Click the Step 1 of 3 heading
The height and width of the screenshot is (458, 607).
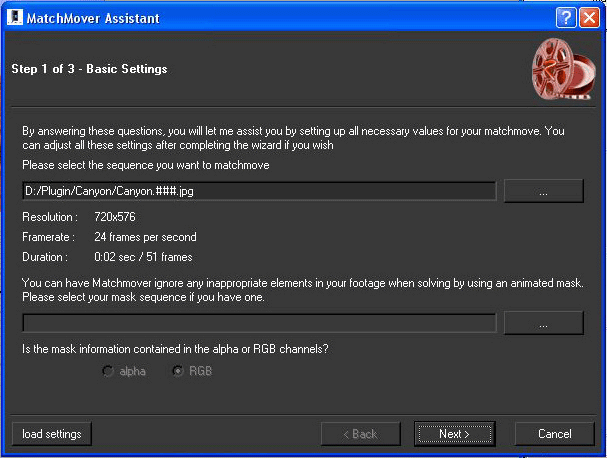[x=89, y=69]
